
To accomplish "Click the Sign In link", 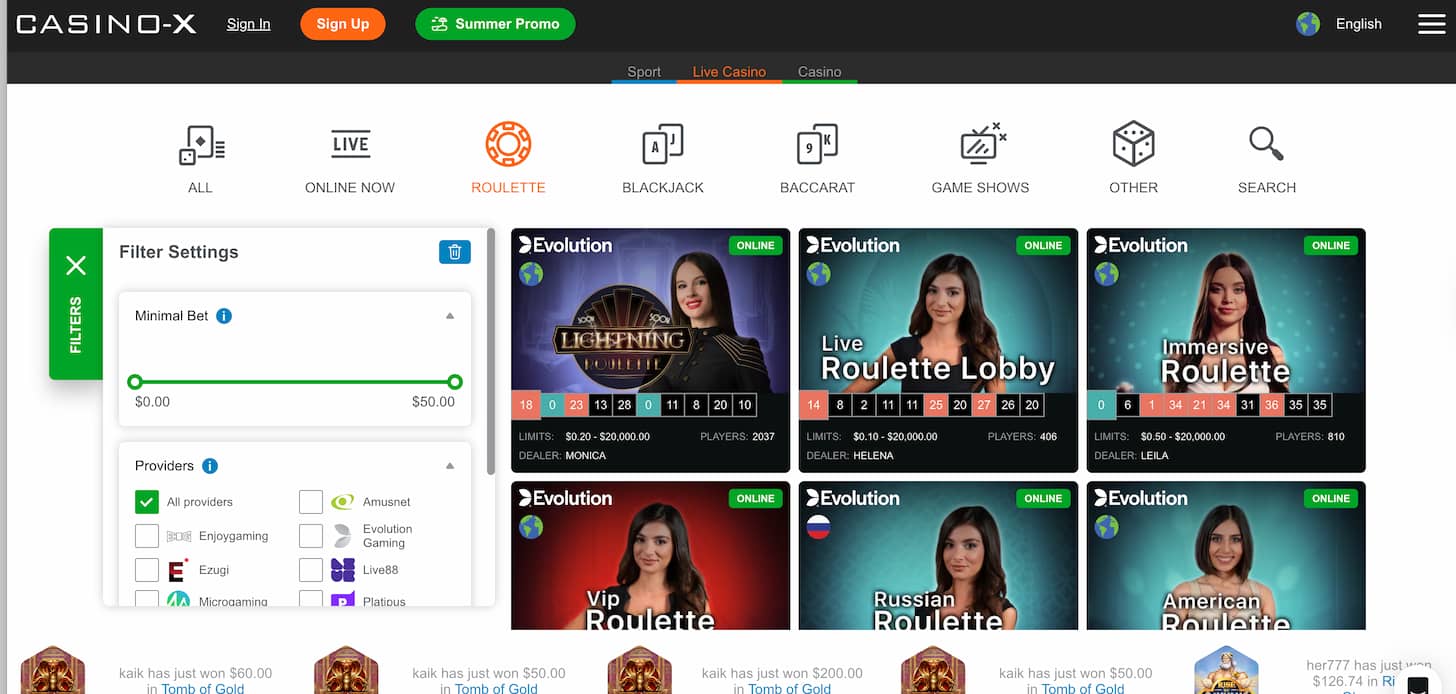I will click(x=248, y=24).
